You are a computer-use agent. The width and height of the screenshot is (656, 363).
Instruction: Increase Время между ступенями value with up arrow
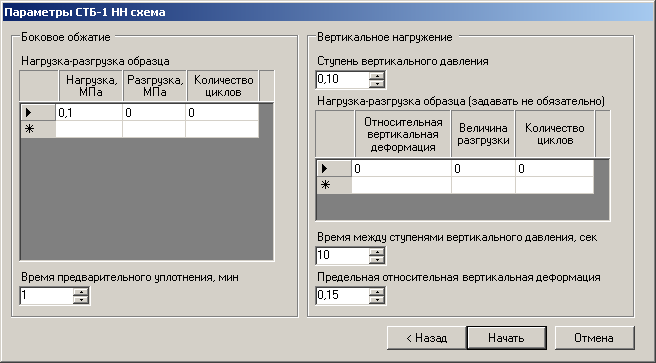click(x=377, y=251)
